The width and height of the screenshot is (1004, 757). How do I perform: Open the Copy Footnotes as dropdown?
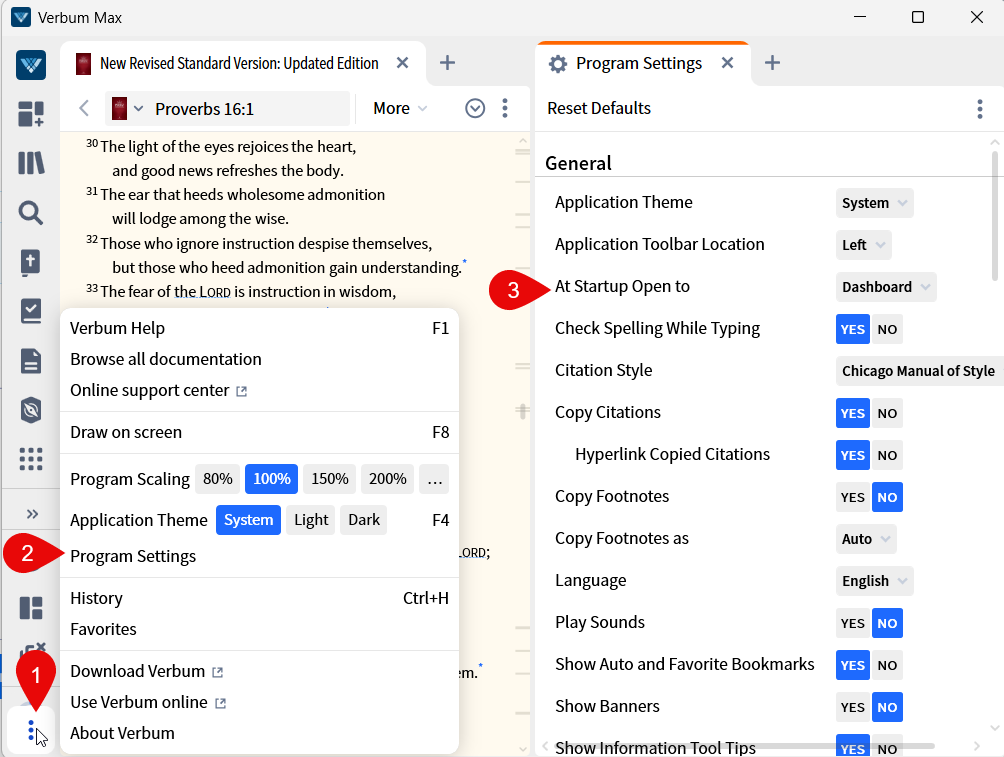[x=866, y=539]
